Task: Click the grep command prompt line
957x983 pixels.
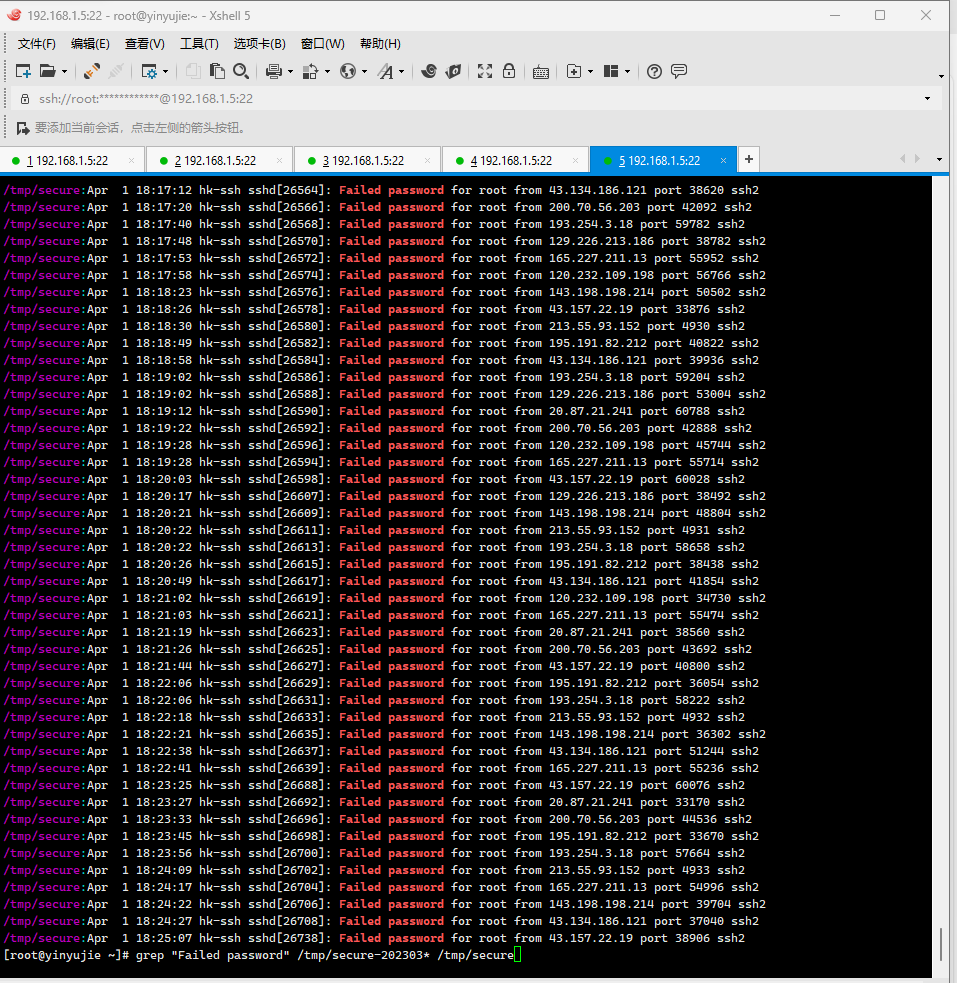Action: pyautogui.click(x=262, y=955)
